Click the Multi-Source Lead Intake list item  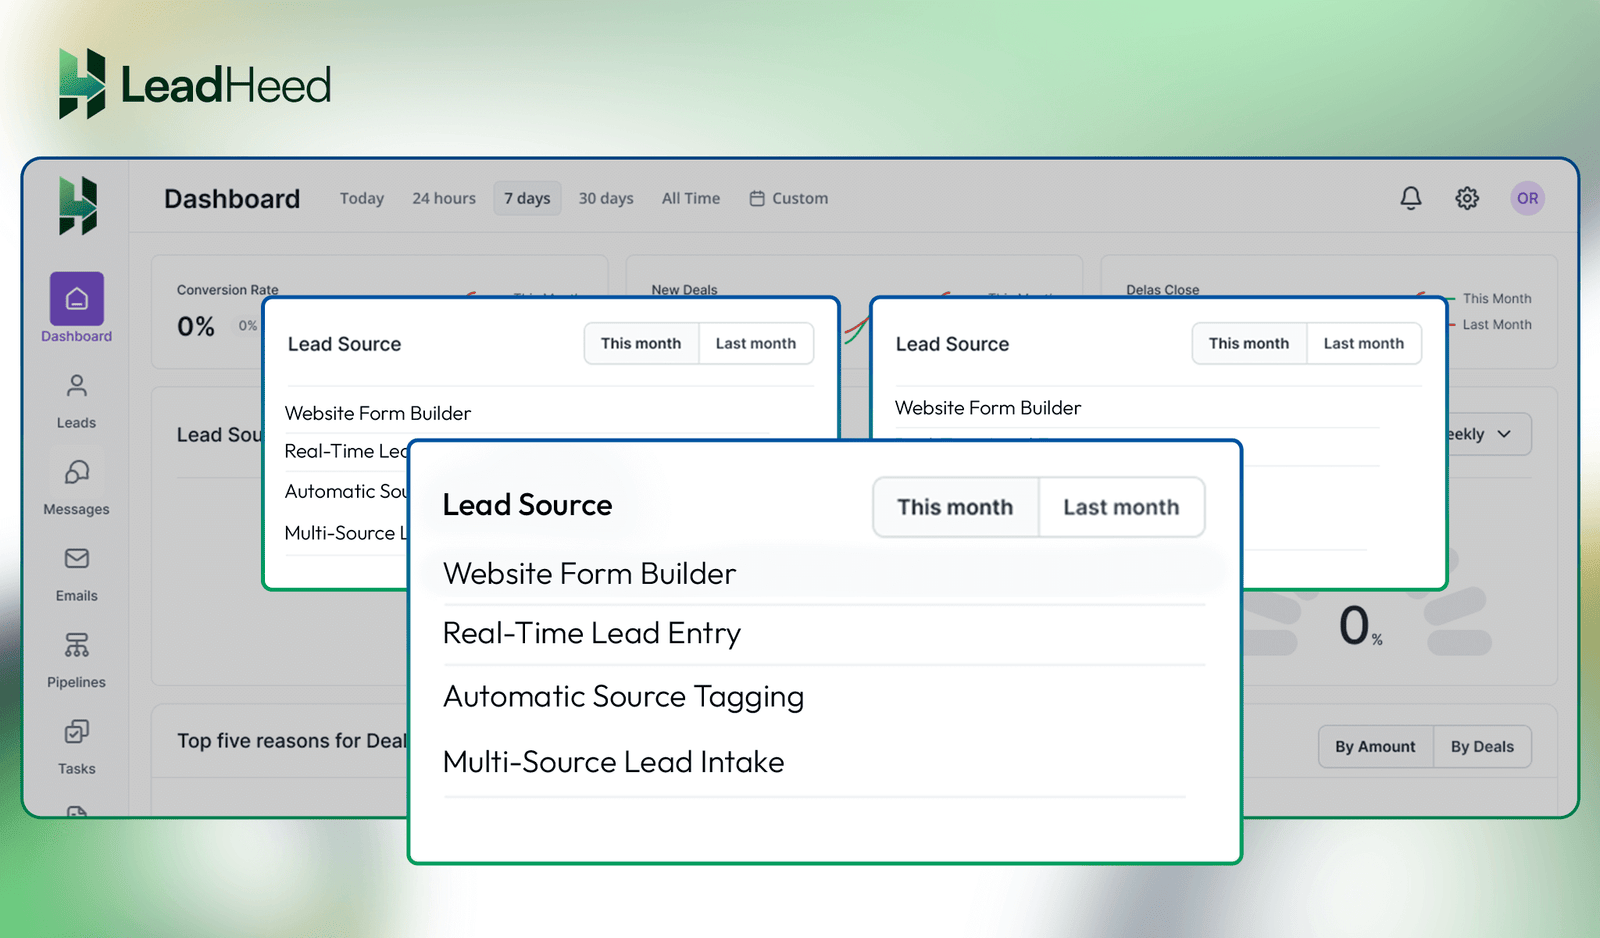click(x=613, y=761)
